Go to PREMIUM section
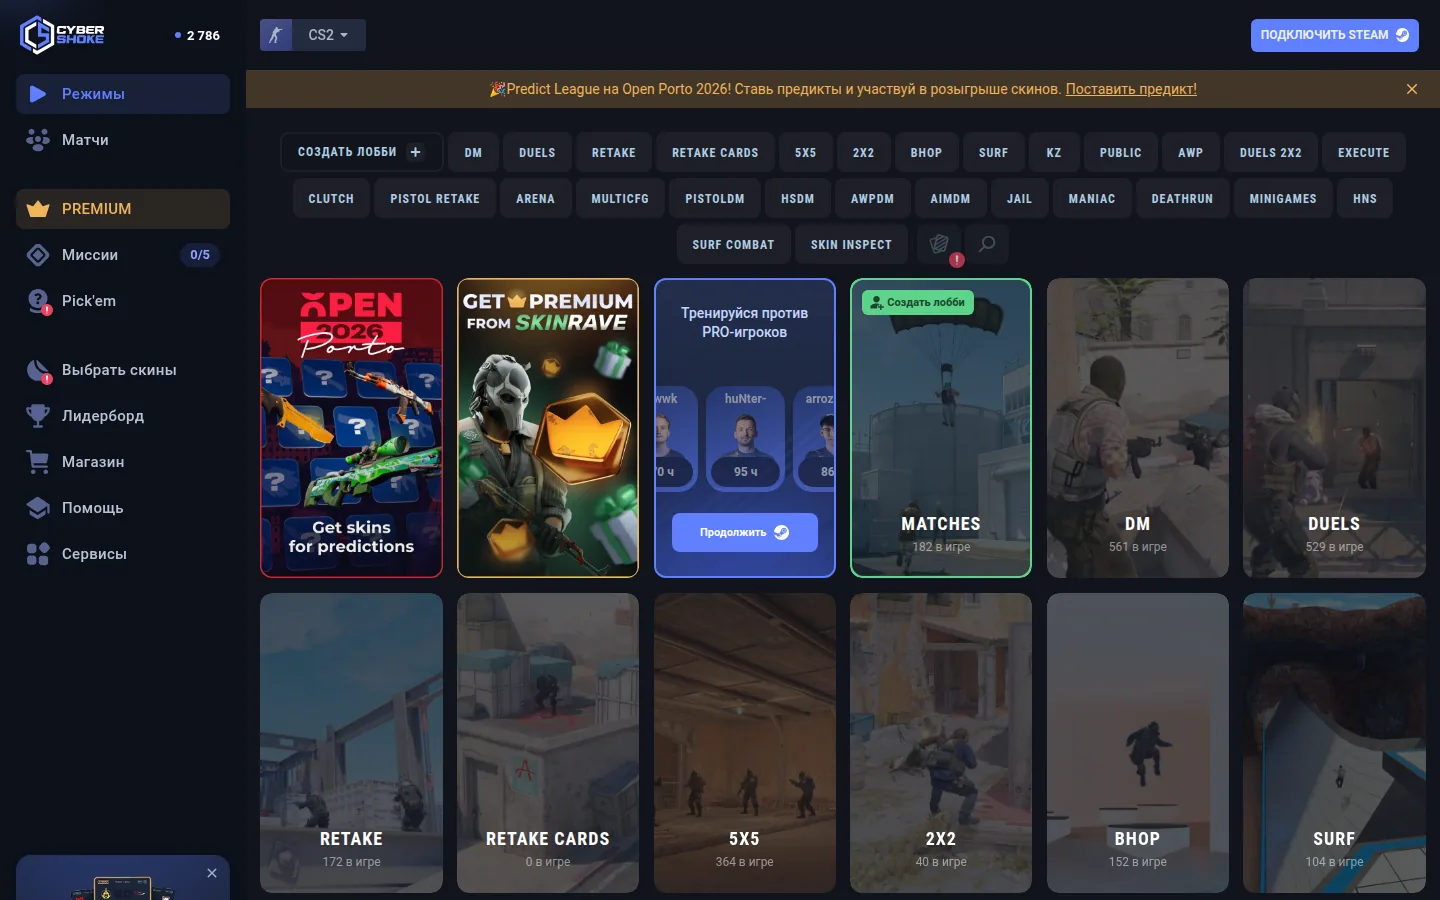 pyautogui.click(x=123, y=209)
